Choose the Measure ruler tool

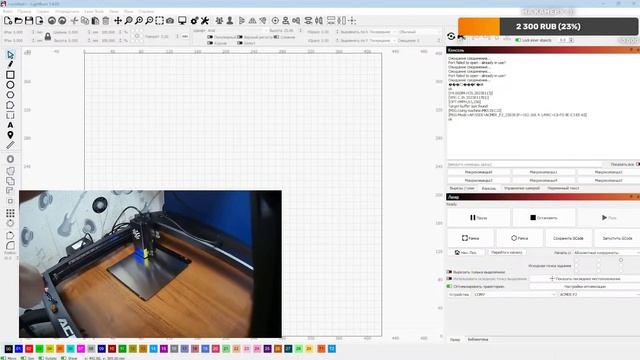coord(10,145)
